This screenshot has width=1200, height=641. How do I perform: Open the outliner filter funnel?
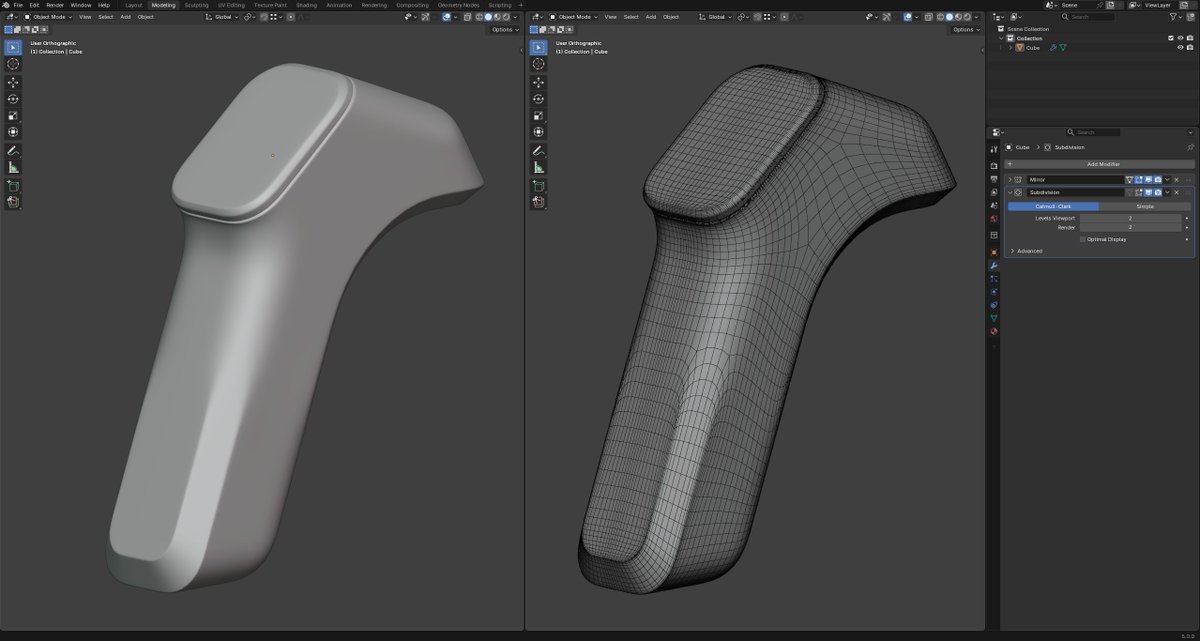pos(1173,17)
